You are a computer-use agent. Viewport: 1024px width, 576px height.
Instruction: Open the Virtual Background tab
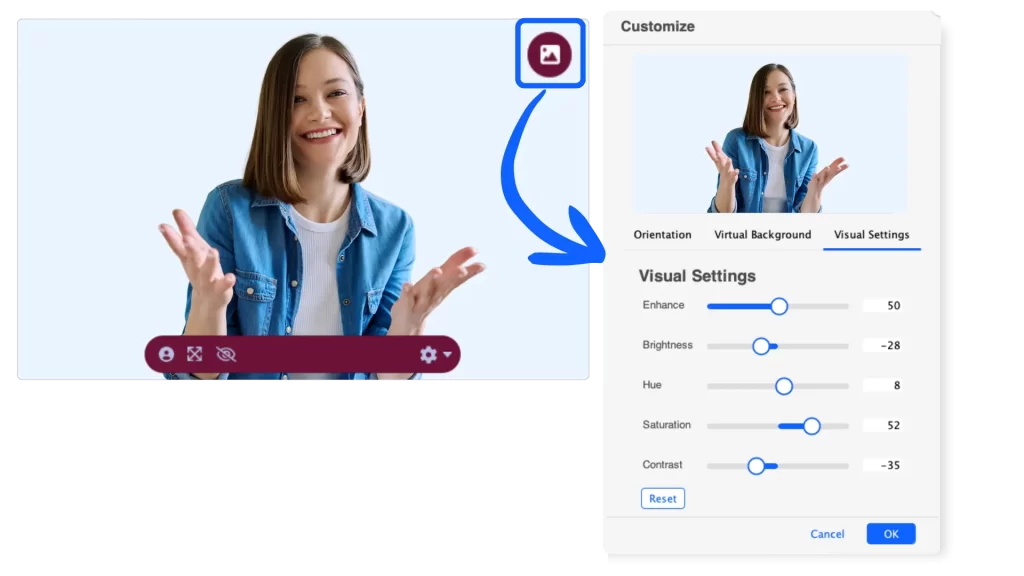762,235
